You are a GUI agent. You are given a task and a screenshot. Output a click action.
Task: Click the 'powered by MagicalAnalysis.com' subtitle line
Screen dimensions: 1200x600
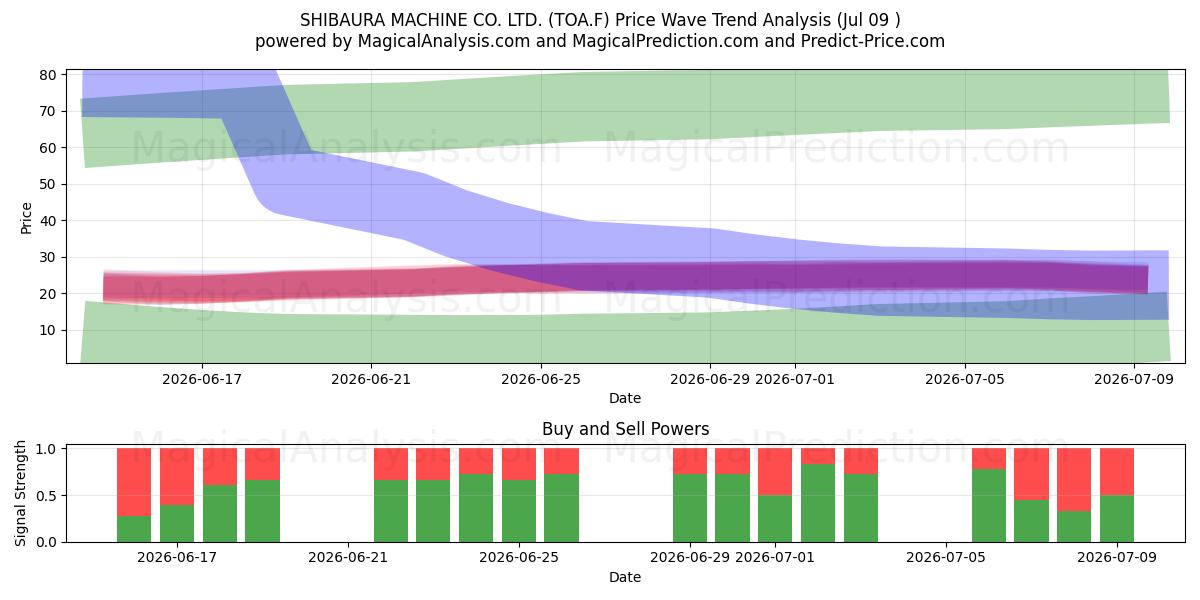coord(600,41)
